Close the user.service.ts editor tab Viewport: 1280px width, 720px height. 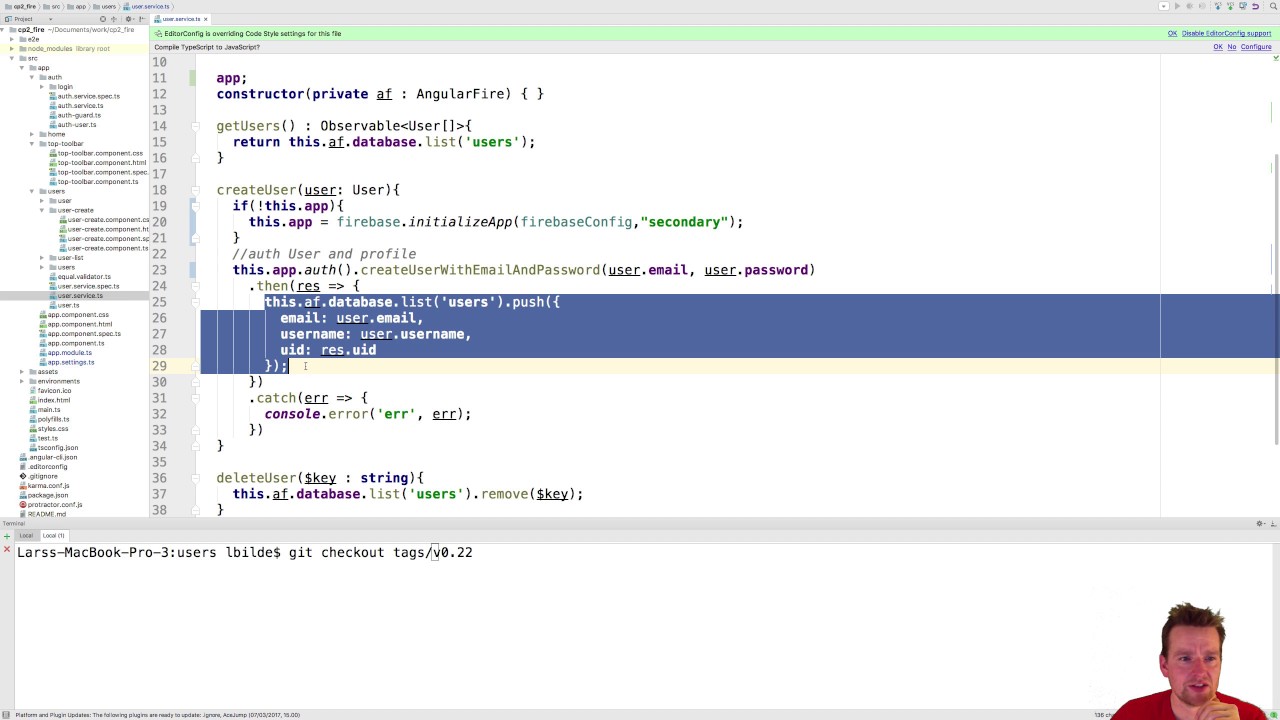(x=206, y=19)
